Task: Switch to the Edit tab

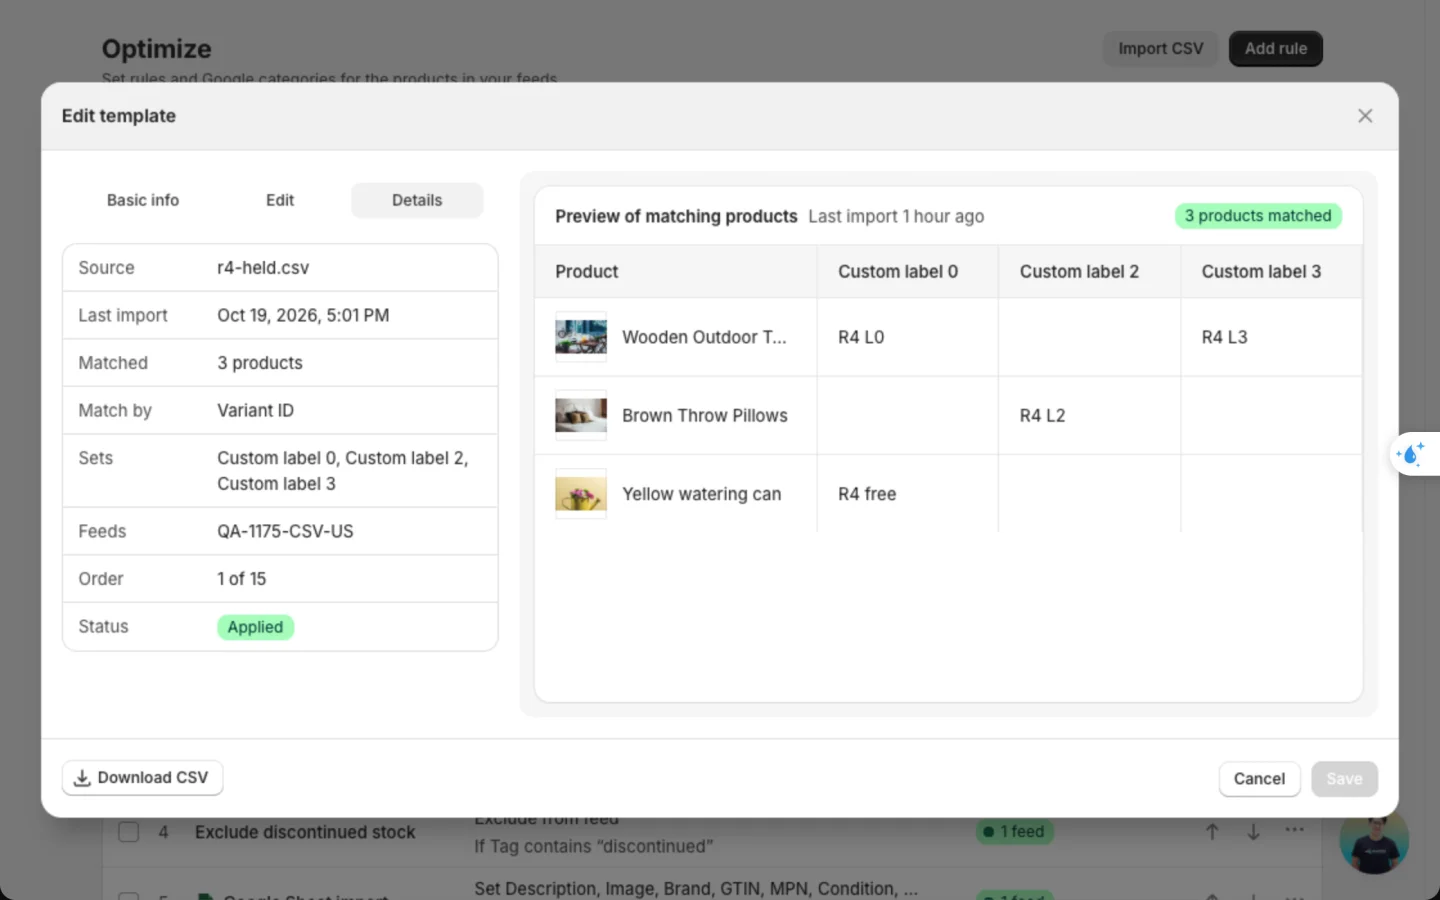Action: [280, 200]
